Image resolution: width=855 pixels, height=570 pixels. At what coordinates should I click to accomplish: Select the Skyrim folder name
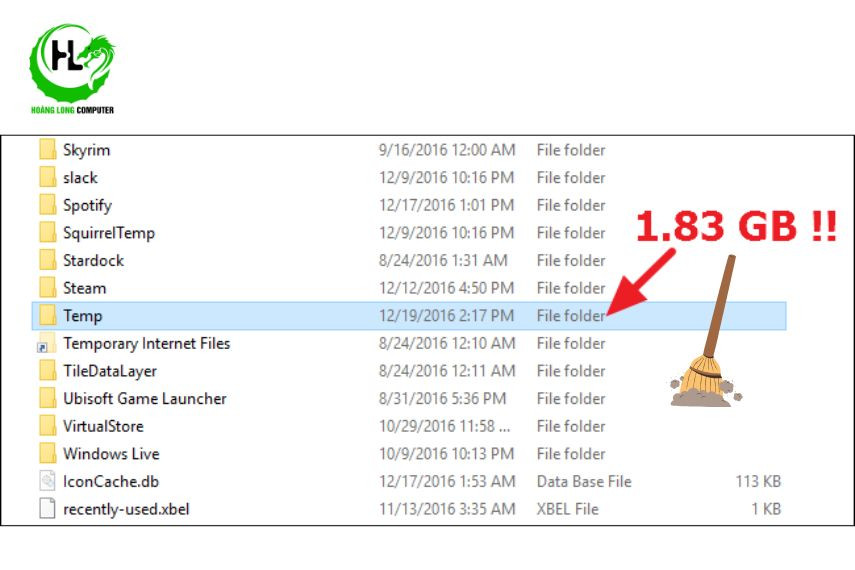pos(87,151)
